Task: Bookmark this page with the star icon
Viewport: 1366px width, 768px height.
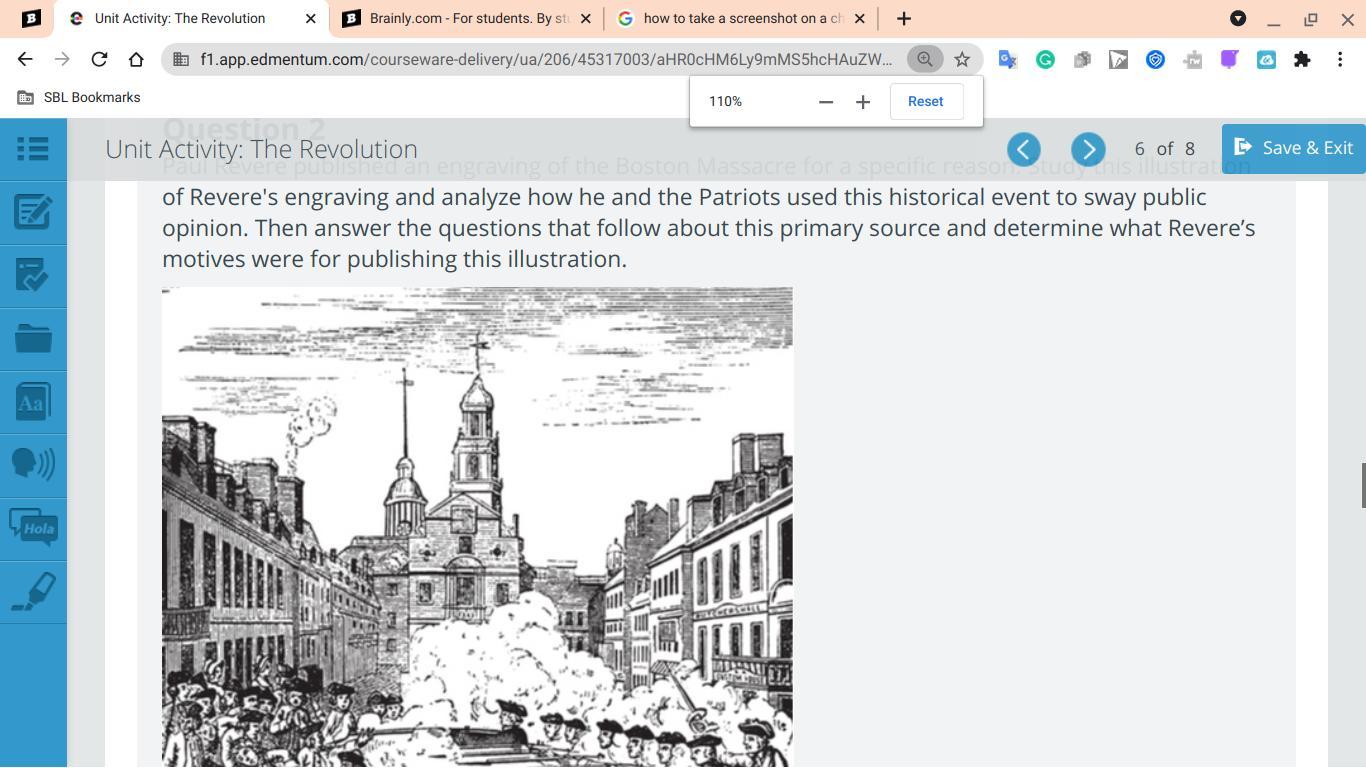Action: coord(962,59)
